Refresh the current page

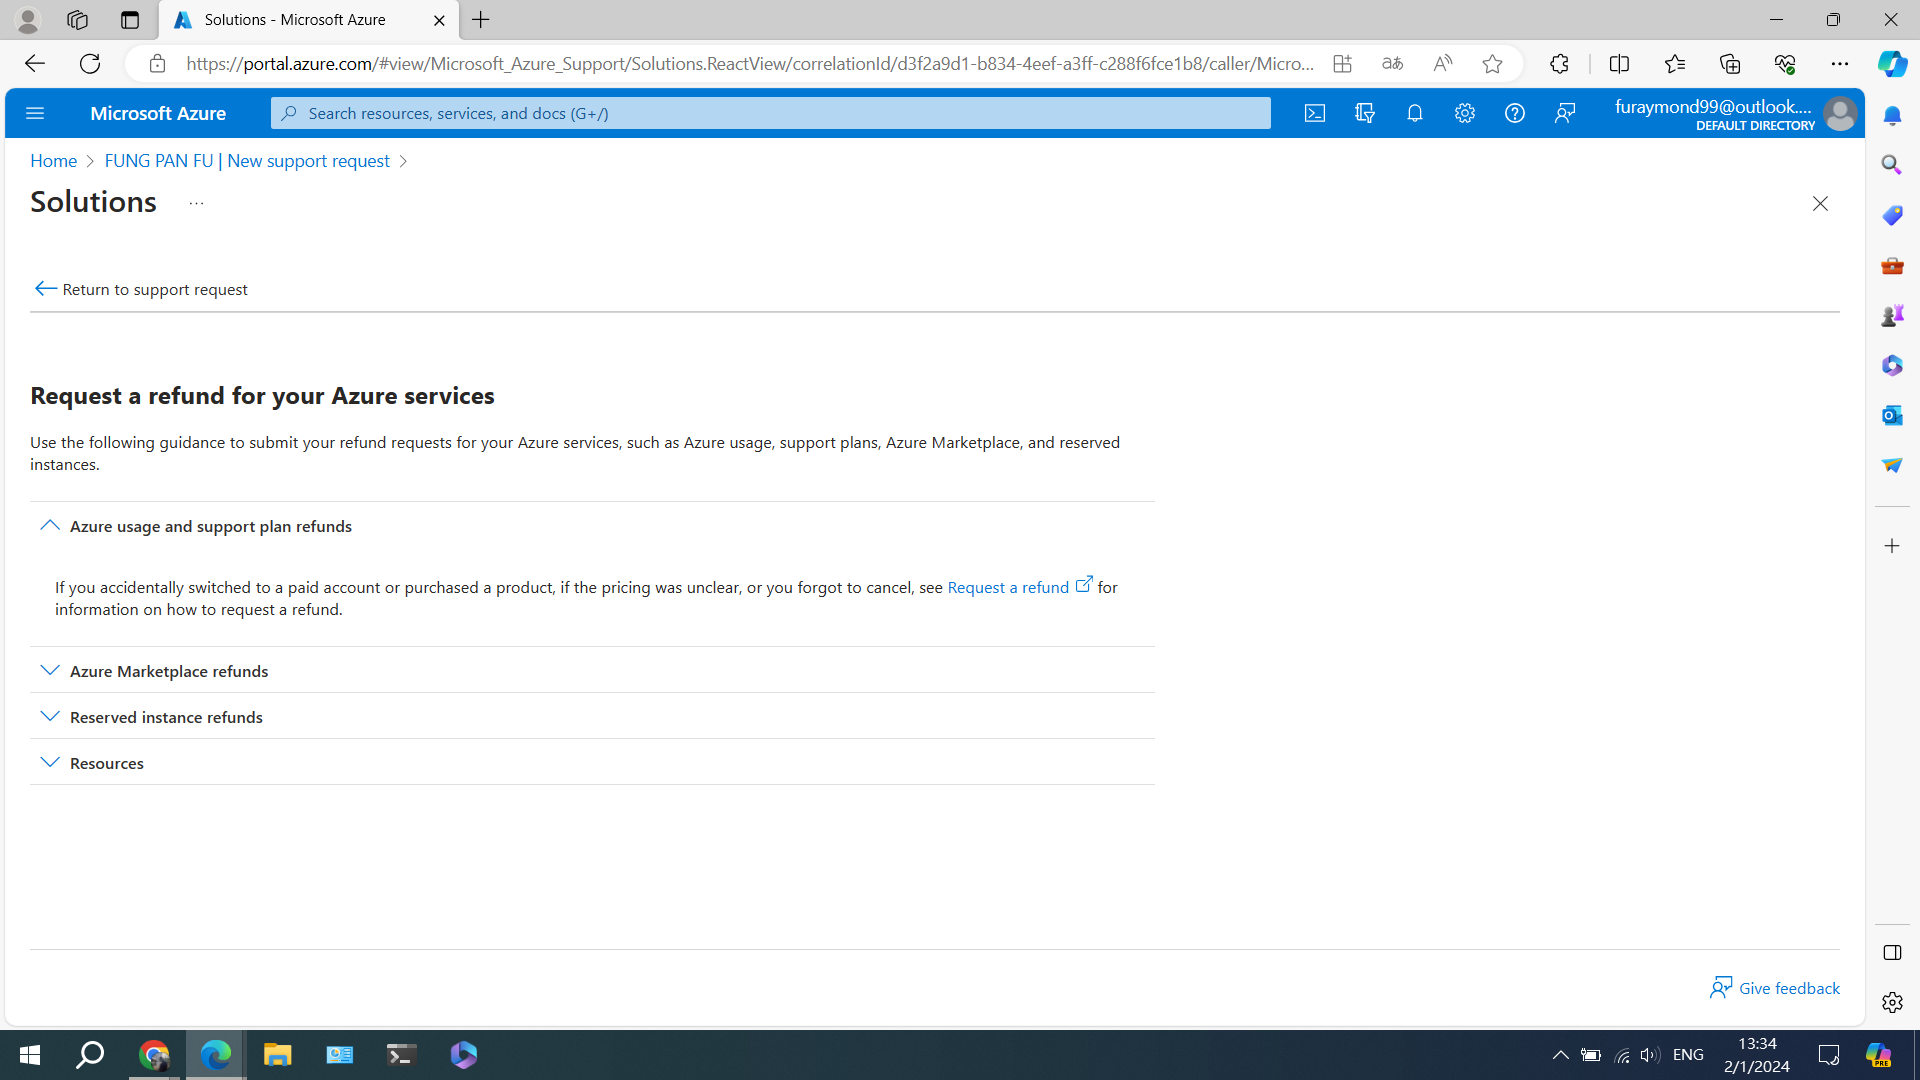coord(90,64)
